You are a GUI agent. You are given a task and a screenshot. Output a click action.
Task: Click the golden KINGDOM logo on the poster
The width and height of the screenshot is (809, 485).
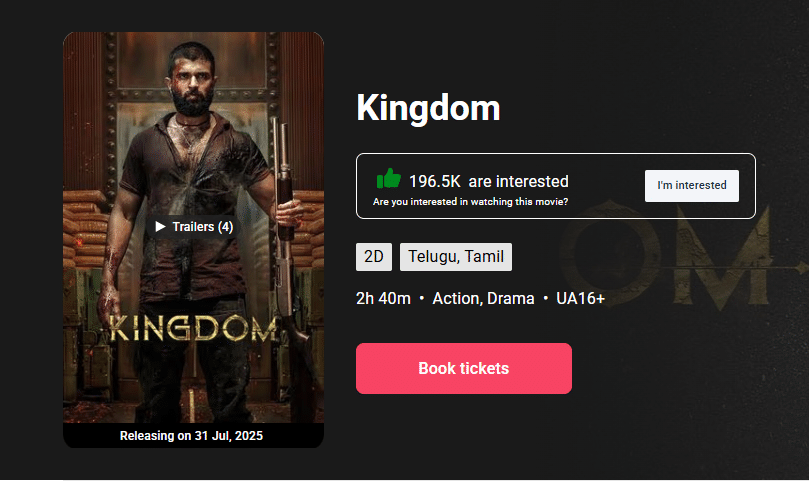click(x=193, y=329)
